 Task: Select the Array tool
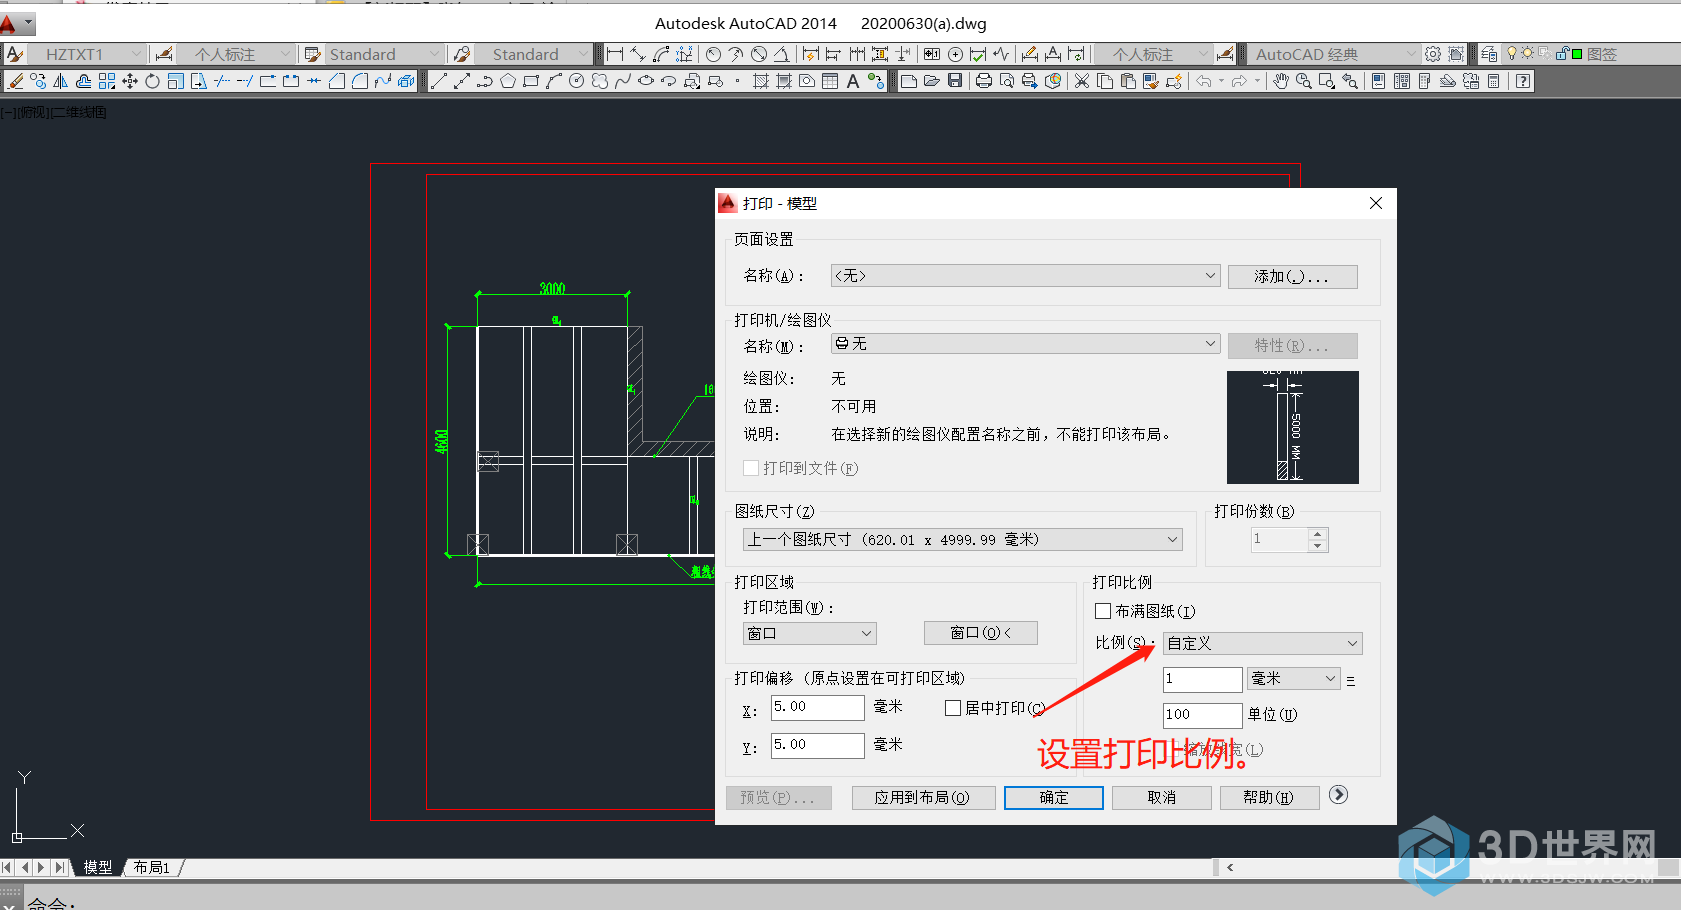pos(107,81)
